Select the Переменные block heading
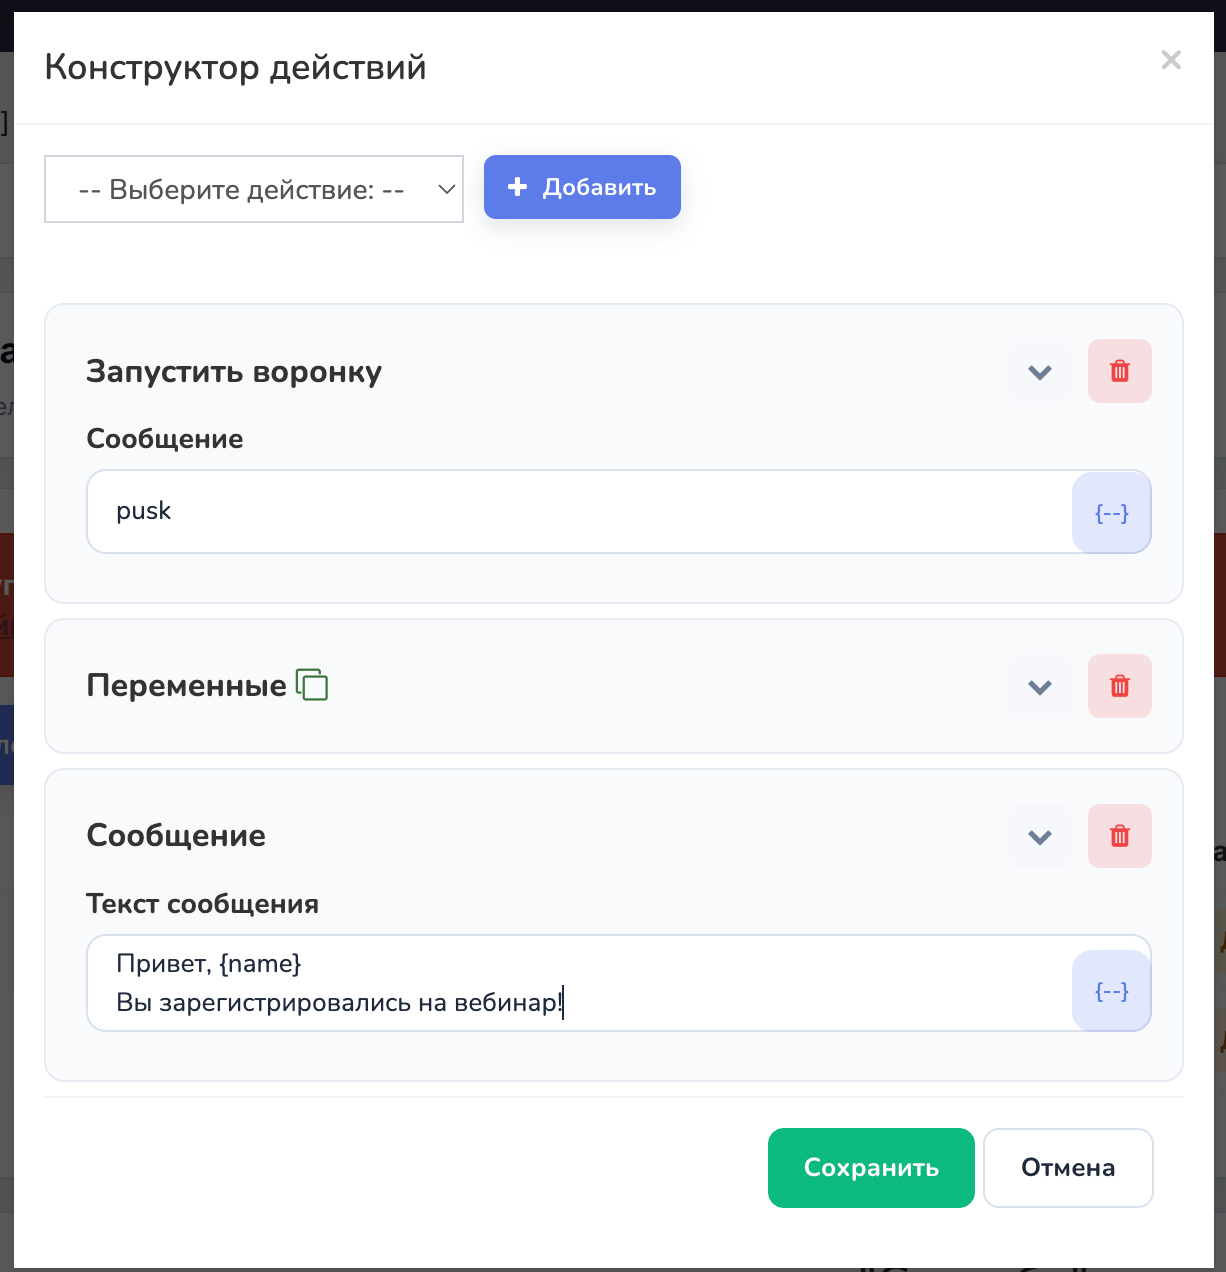Viewport: 1226px width, 1272px height. 187,686
